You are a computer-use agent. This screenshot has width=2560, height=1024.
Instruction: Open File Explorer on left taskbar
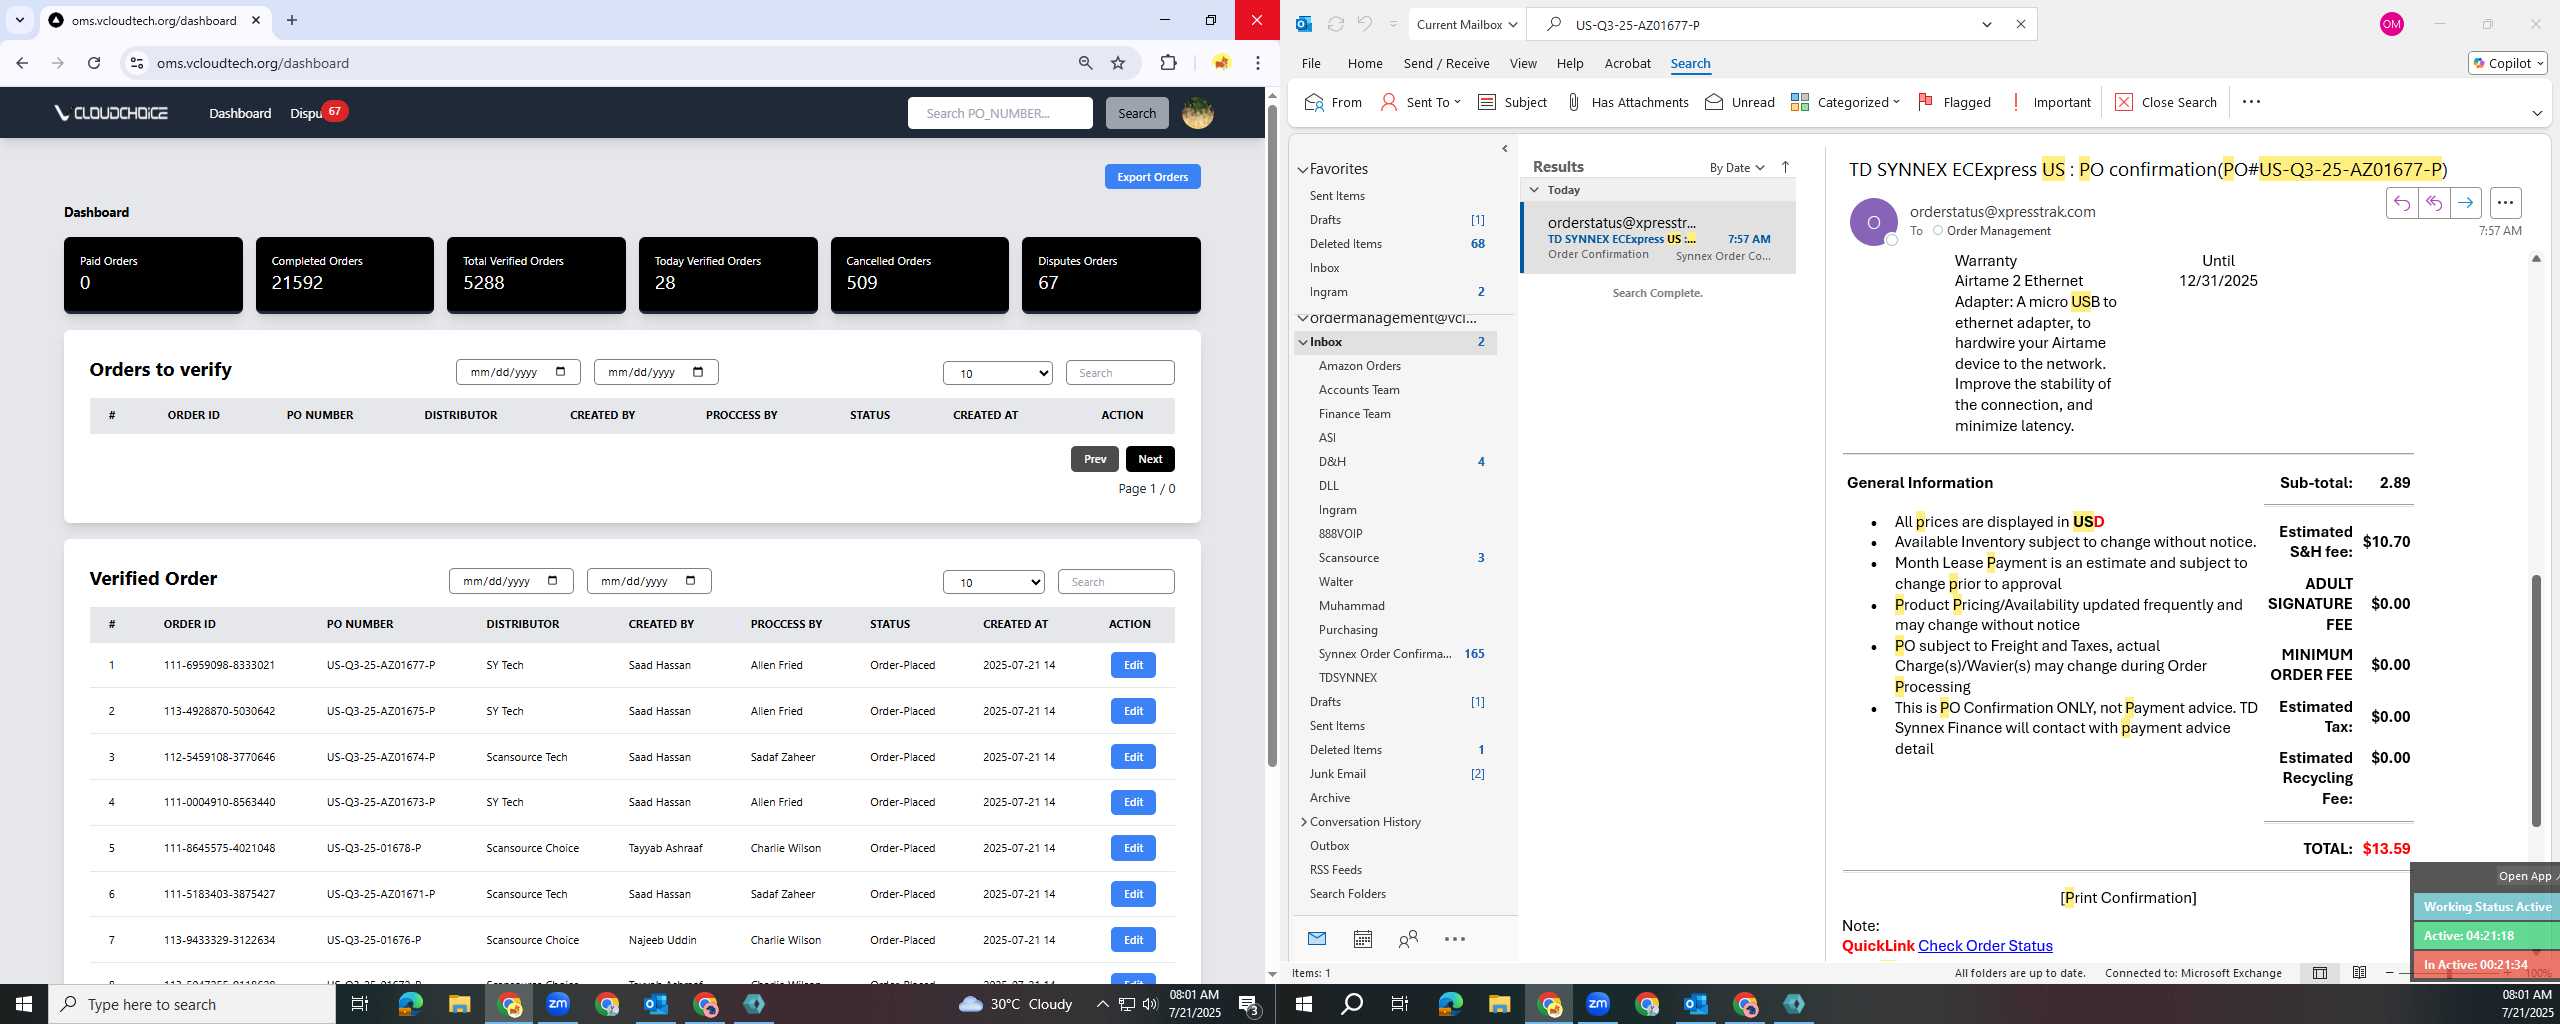click(459, 1004)
